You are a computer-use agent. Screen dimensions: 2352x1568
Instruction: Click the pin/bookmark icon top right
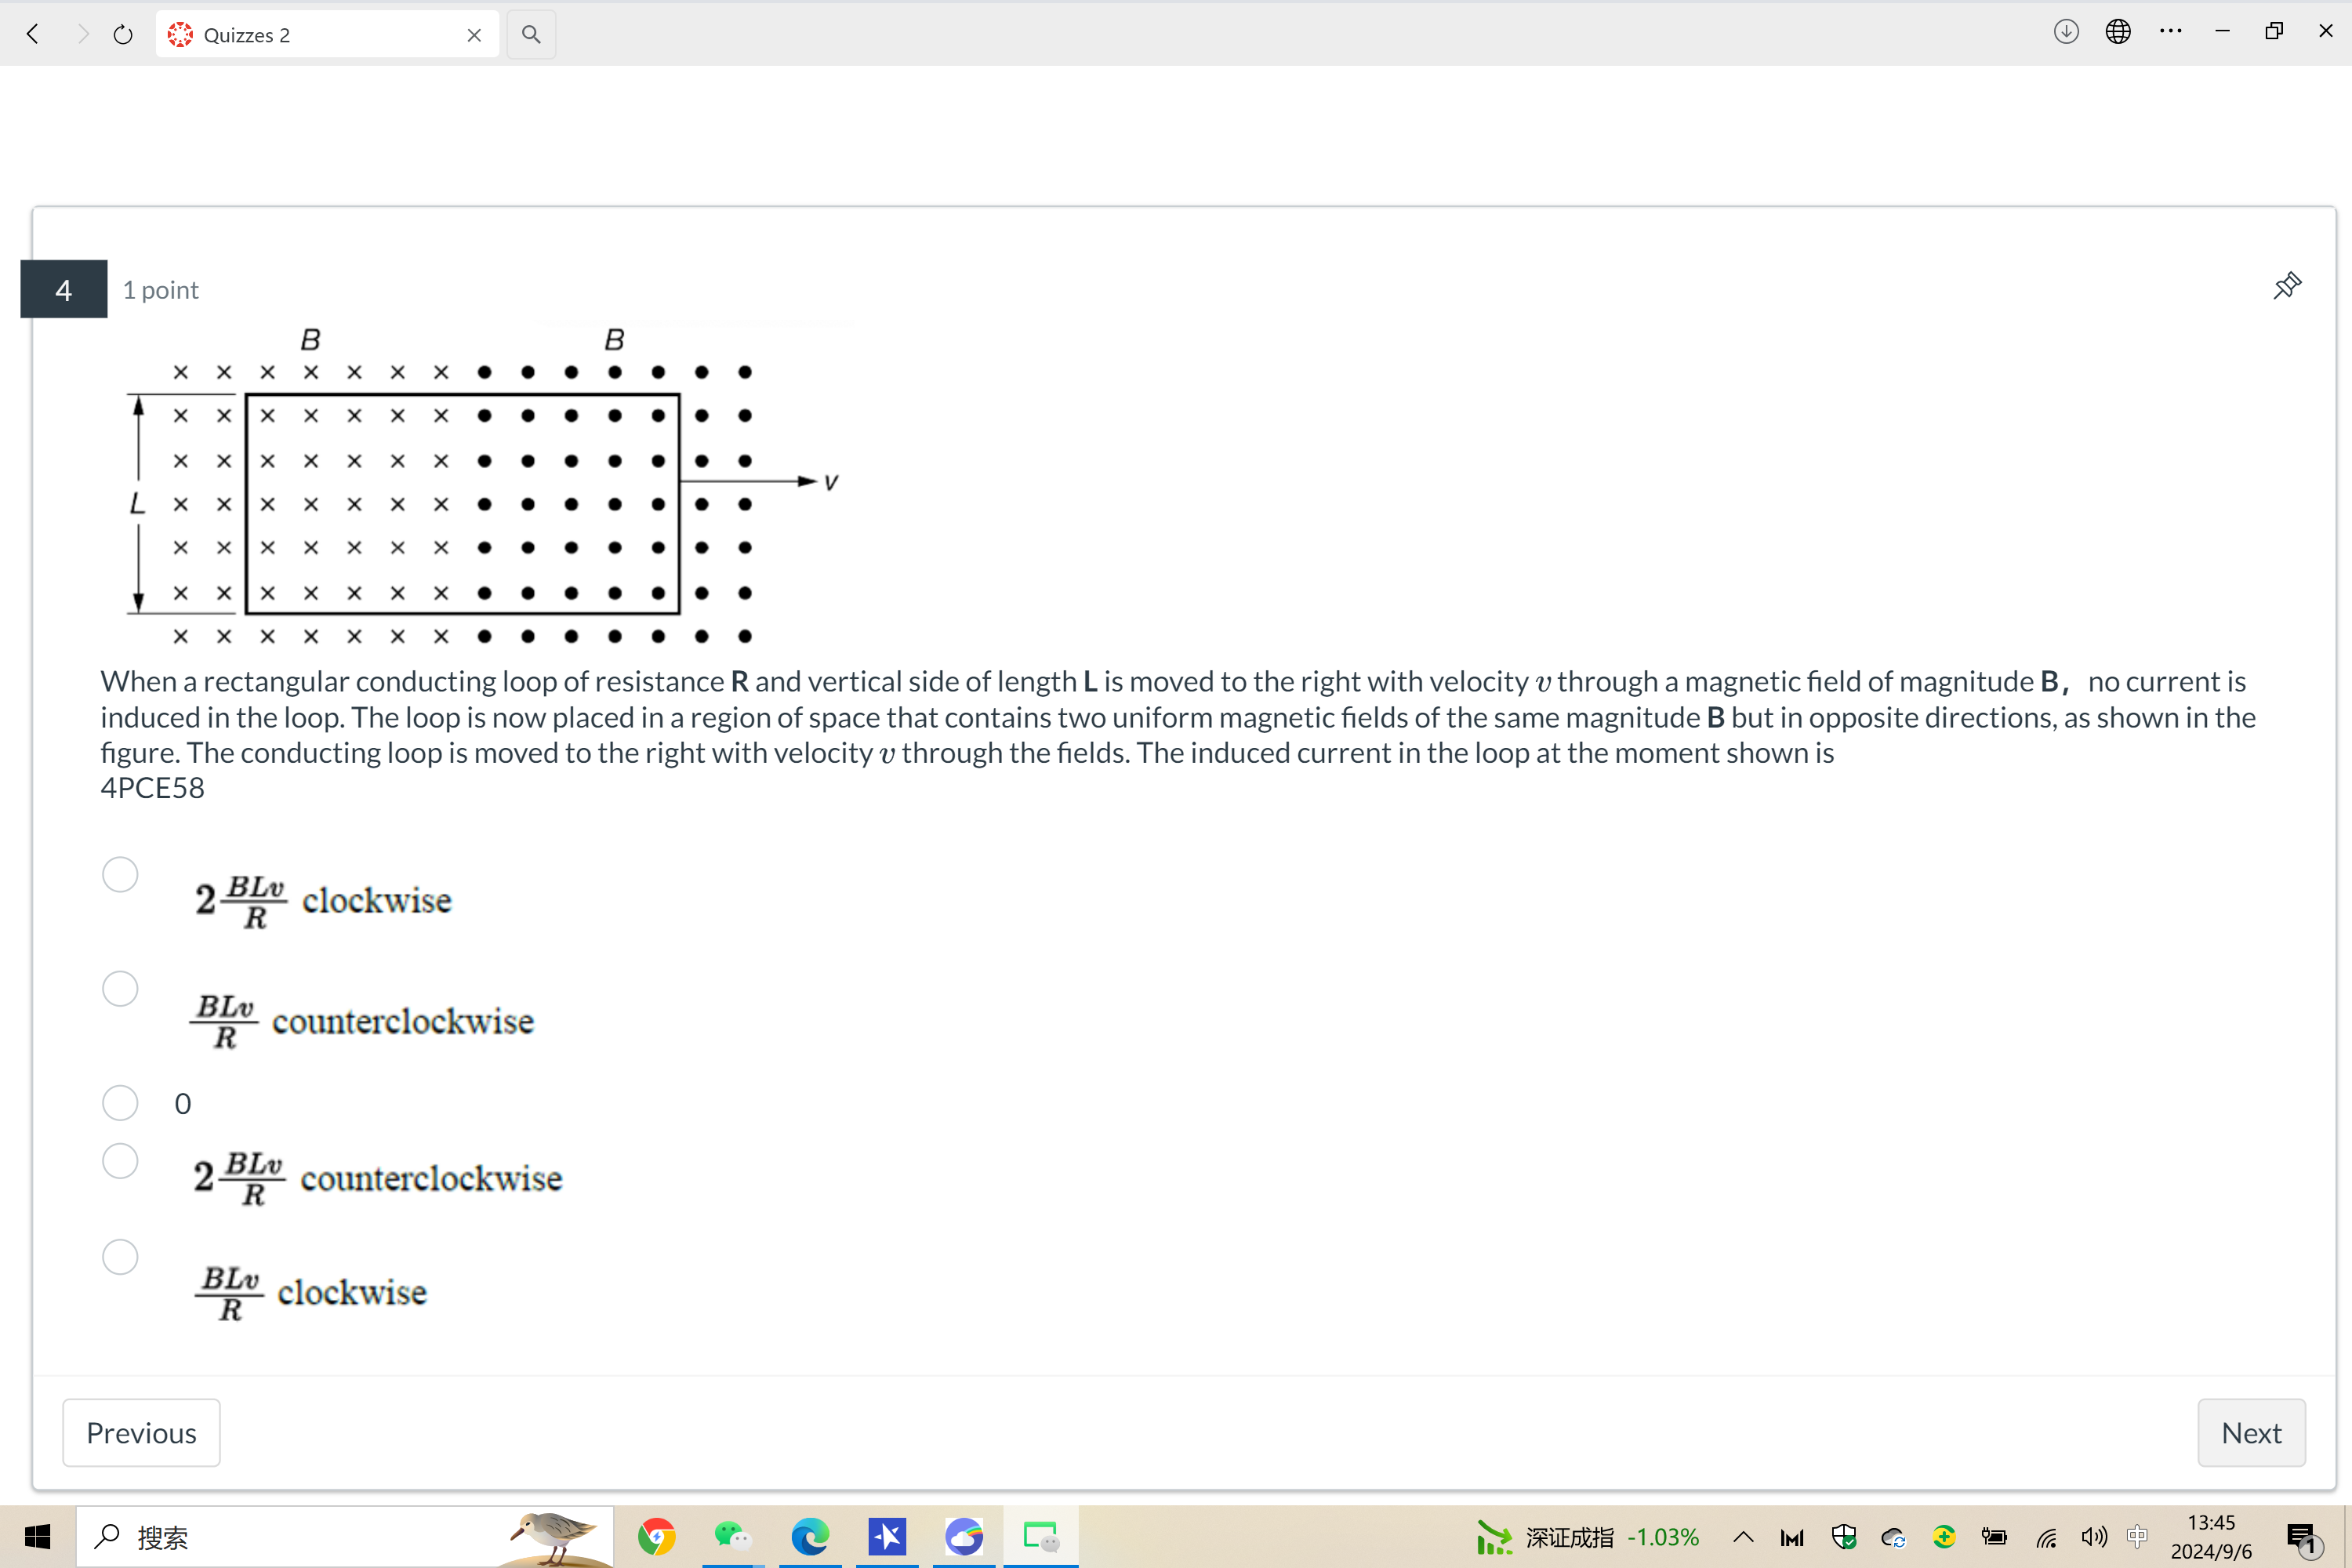[x=2285, y=285]
